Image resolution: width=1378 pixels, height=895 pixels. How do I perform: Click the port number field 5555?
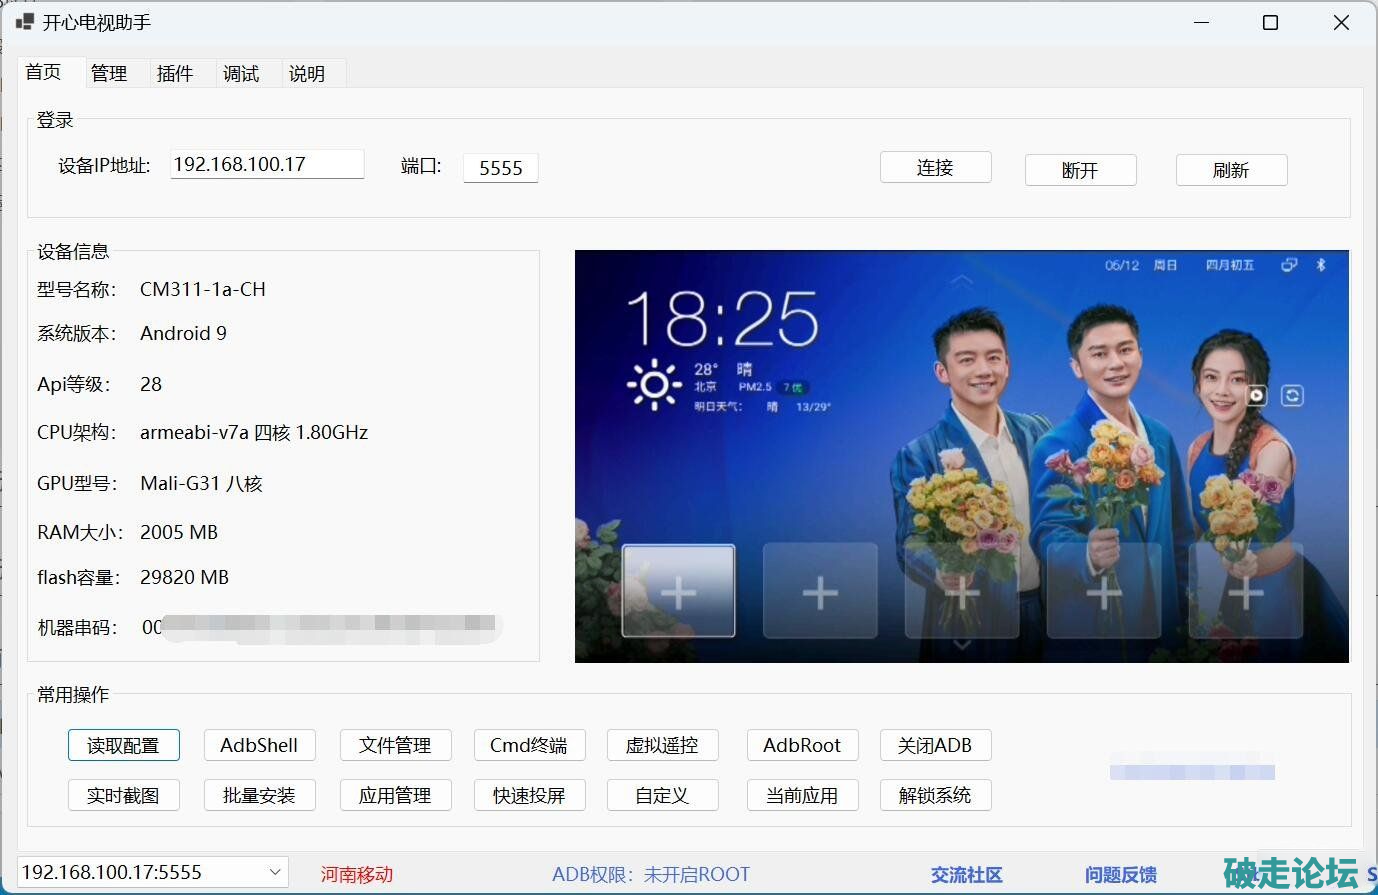coord(501,168)
